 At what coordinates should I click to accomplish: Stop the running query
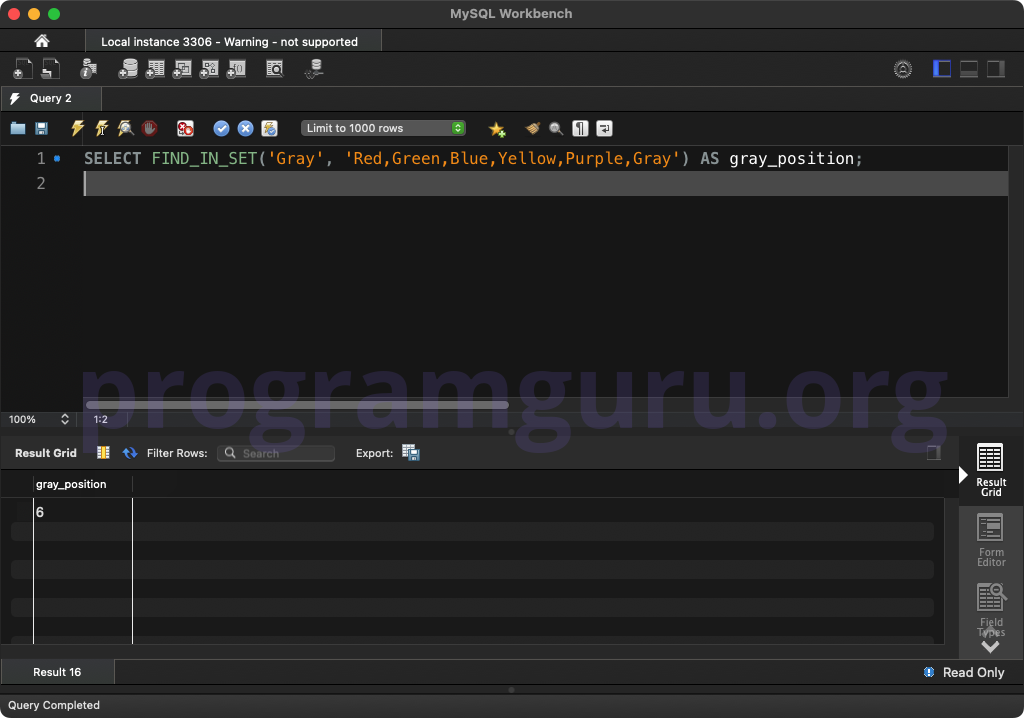pos(150,128)
